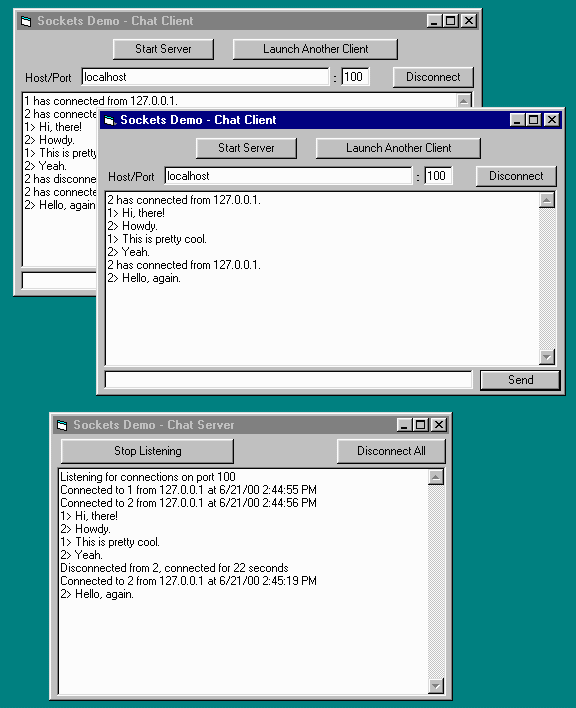Image resolution: width=576 pixels, height=708 pixels.
Task: Click Start Server in active client window
Action: [x=246, y=148]
